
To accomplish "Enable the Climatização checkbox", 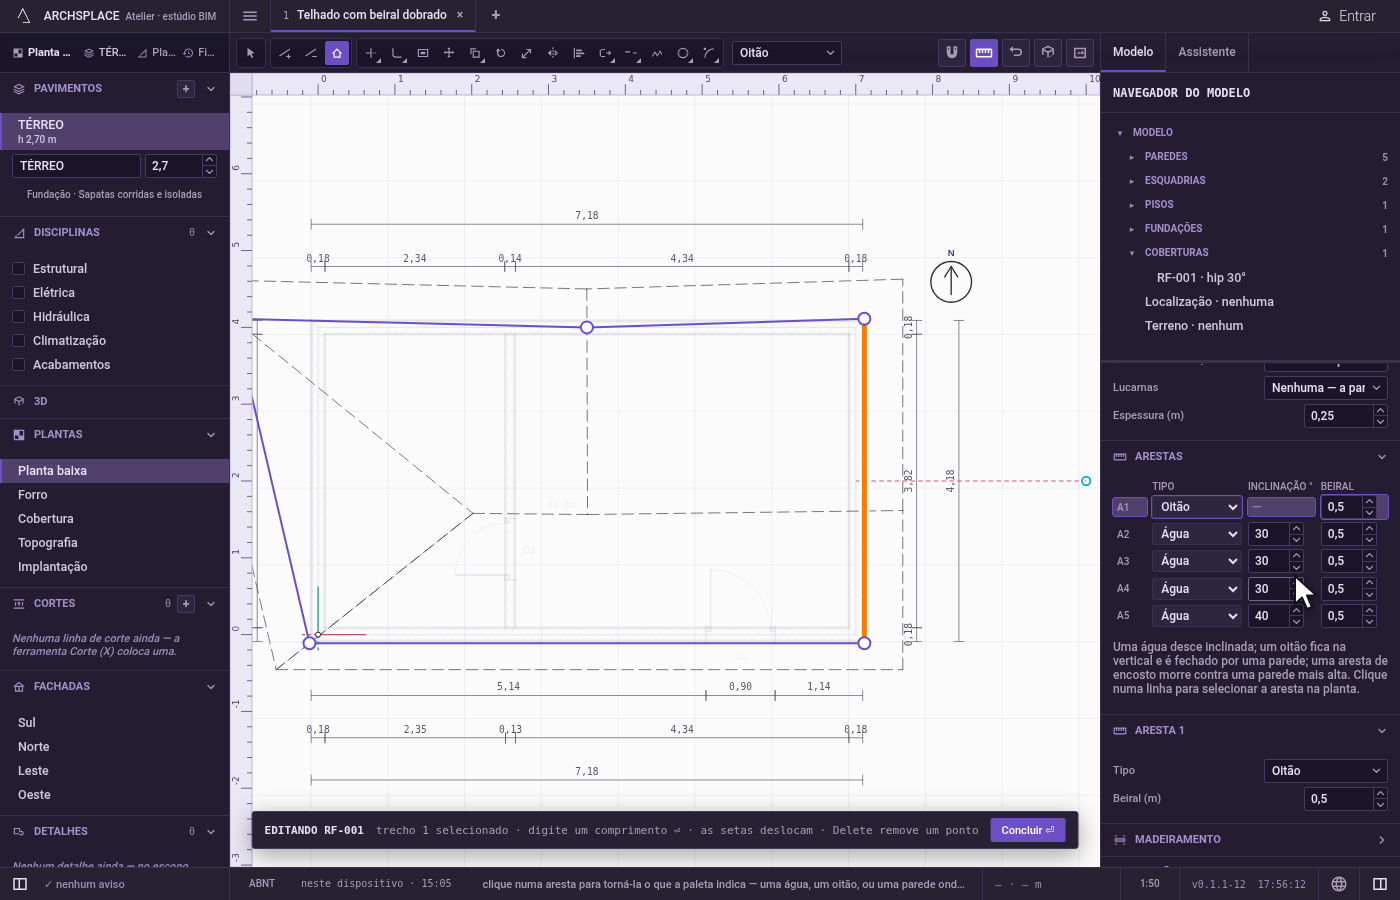I will [18, 341].
